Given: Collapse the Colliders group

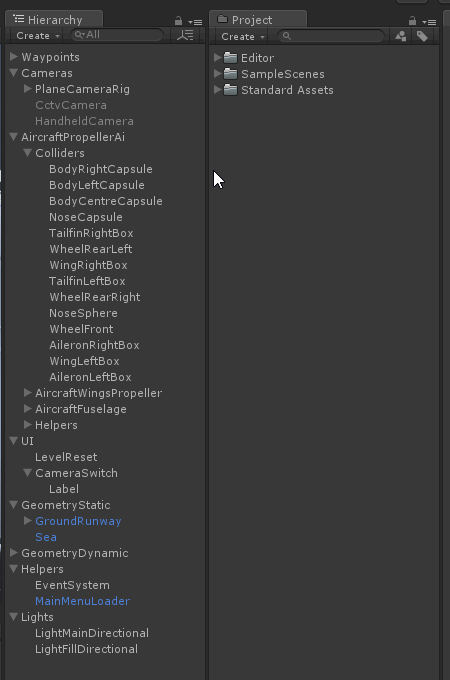Looking at the screenshot, I should pos(27,153).
